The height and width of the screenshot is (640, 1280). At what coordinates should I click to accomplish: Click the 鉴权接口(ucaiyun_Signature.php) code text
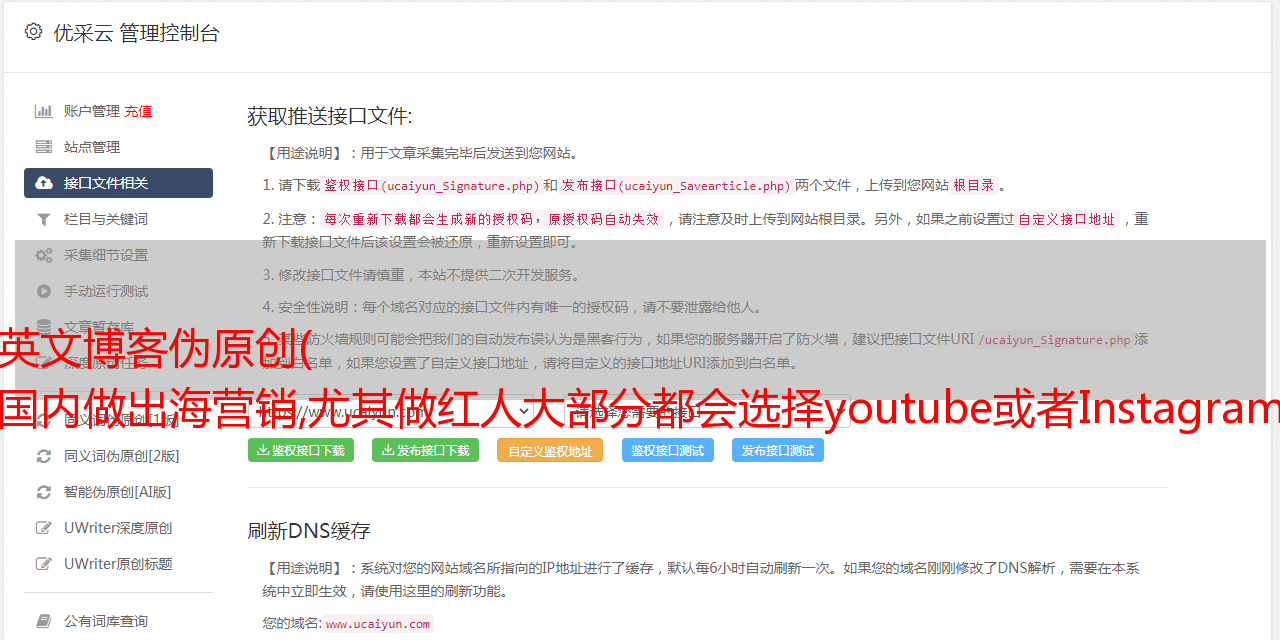pos(431,185)
